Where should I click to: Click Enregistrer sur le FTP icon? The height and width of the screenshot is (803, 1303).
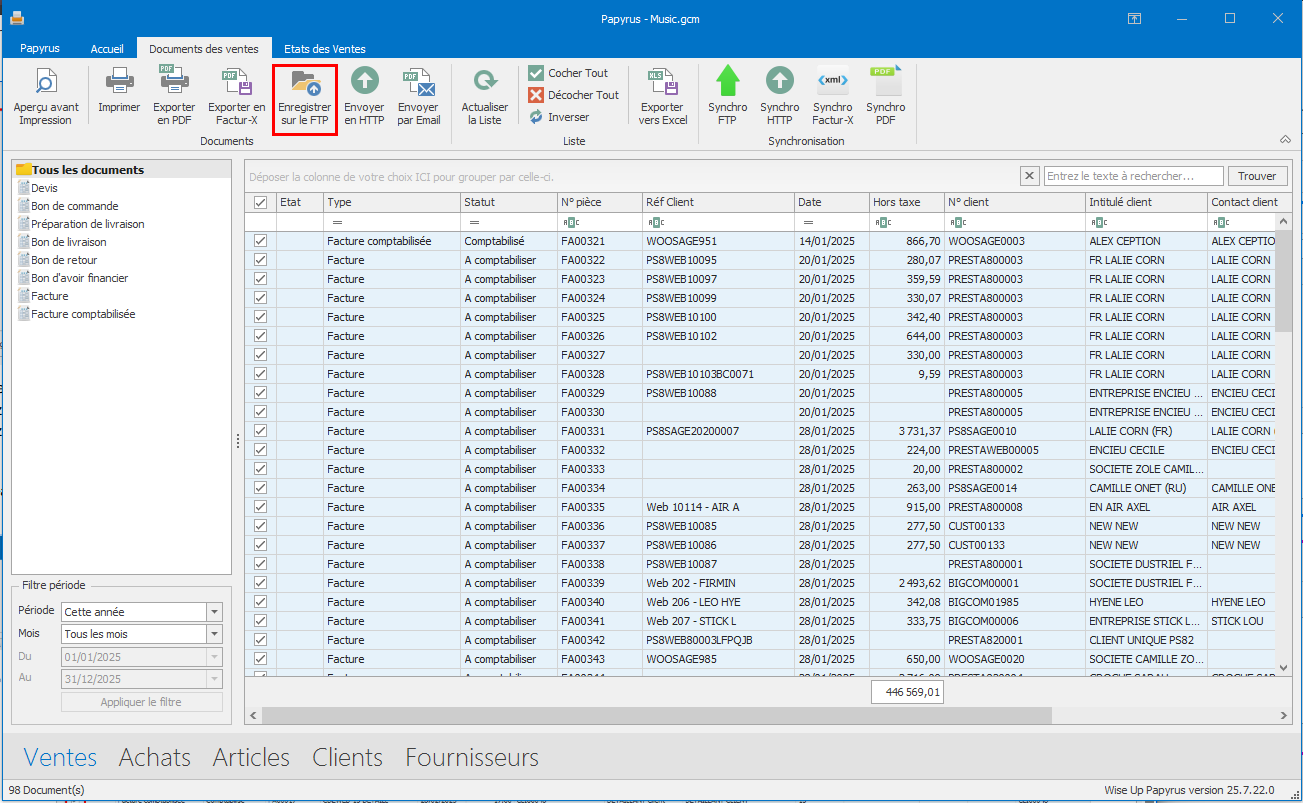click(304, 82)
